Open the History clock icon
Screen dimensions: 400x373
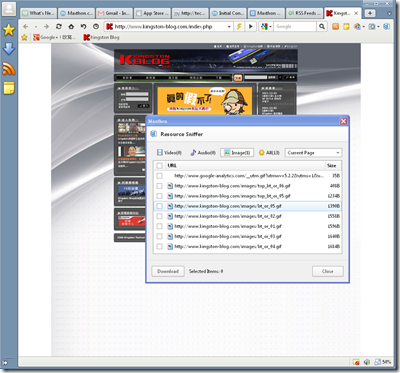click(96, 27)
